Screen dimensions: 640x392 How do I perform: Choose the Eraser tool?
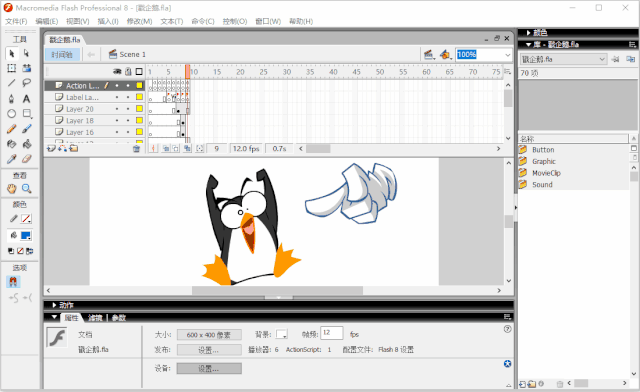tap(27, 159)
